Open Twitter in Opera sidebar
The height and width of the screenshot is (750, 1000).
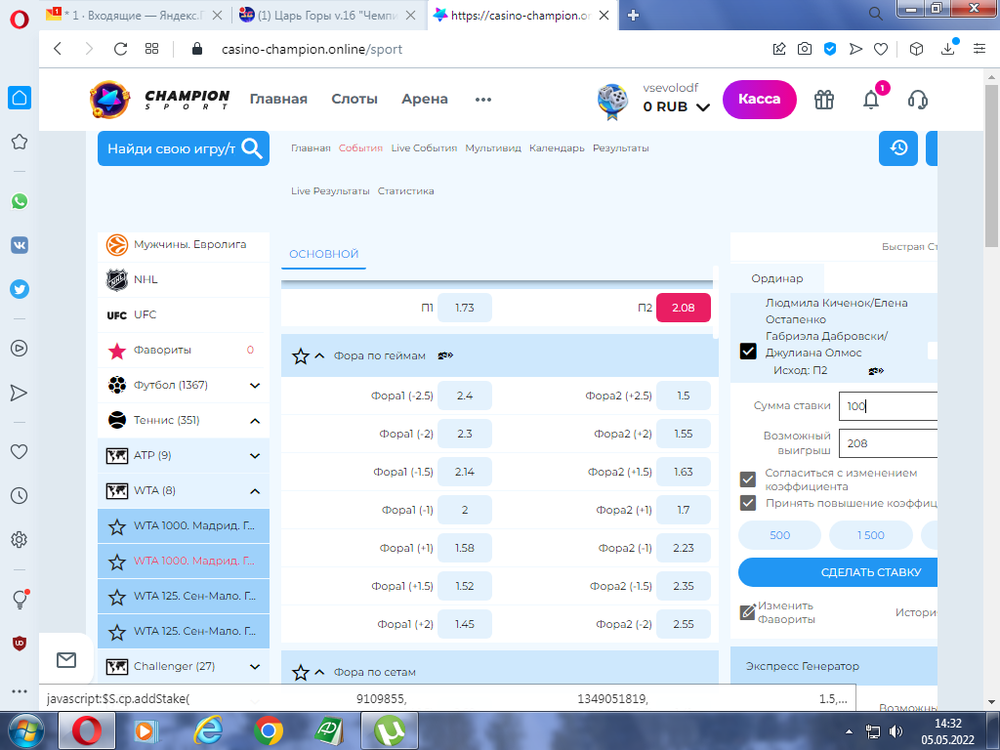19,290
